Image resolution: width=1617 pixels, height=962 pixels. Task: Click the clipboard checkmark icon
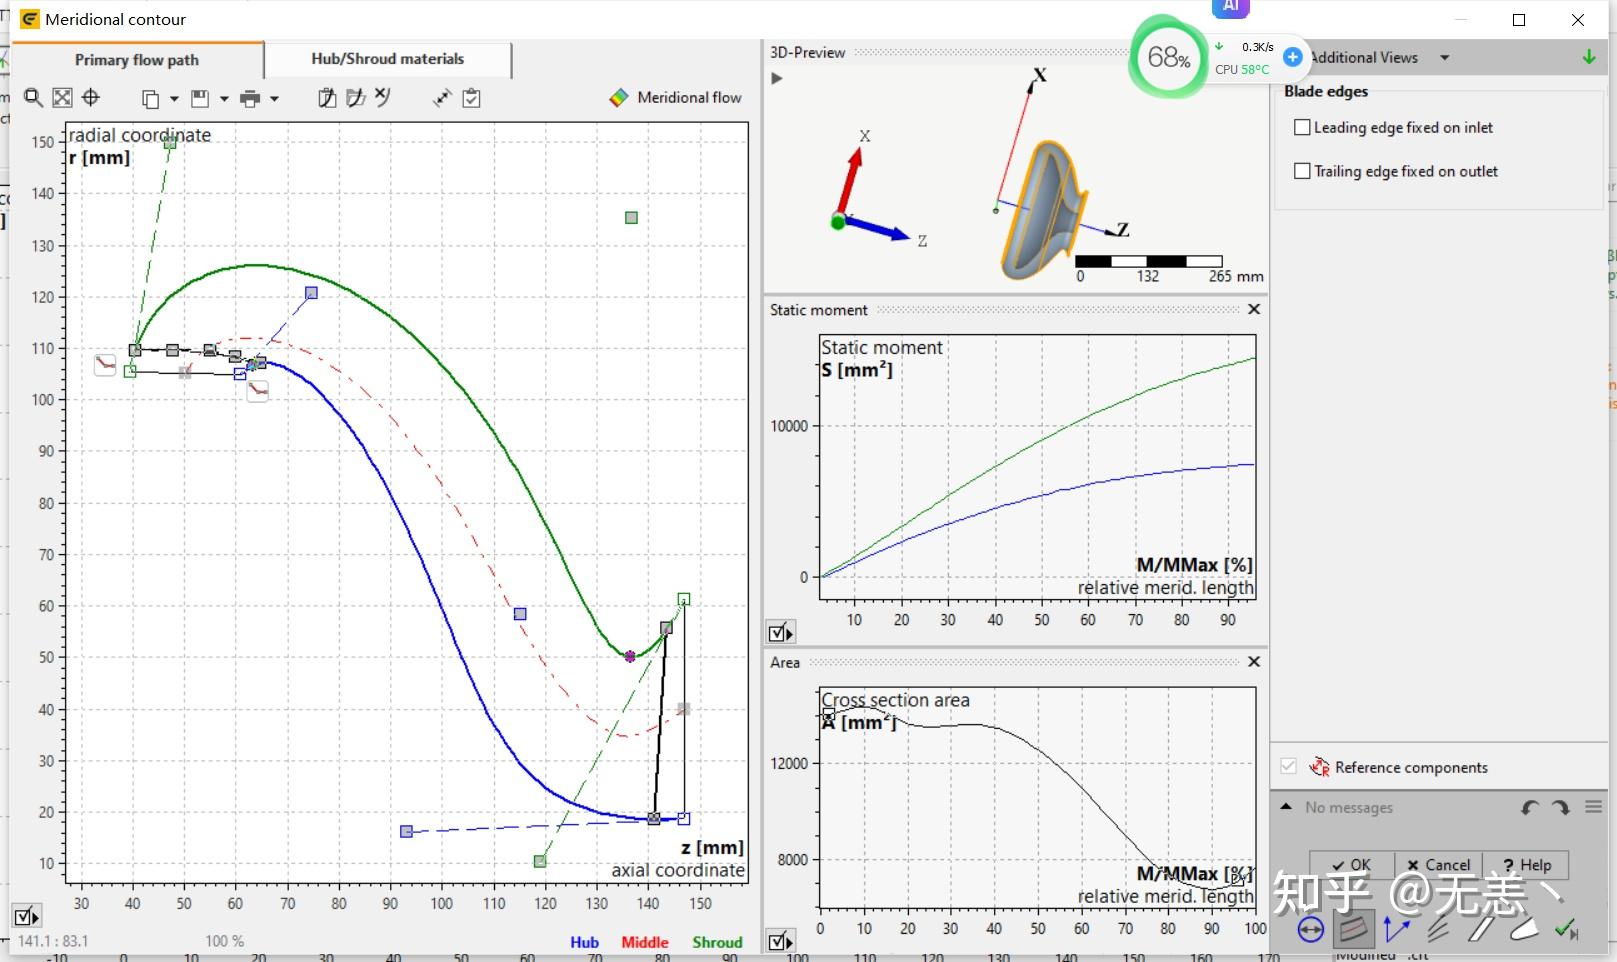click(472, 98)
